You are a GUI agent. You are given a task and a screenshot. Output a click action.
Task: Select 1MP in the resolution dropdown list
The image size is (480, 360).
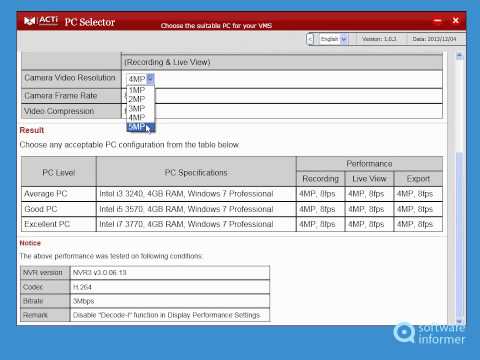pos(140,90)
